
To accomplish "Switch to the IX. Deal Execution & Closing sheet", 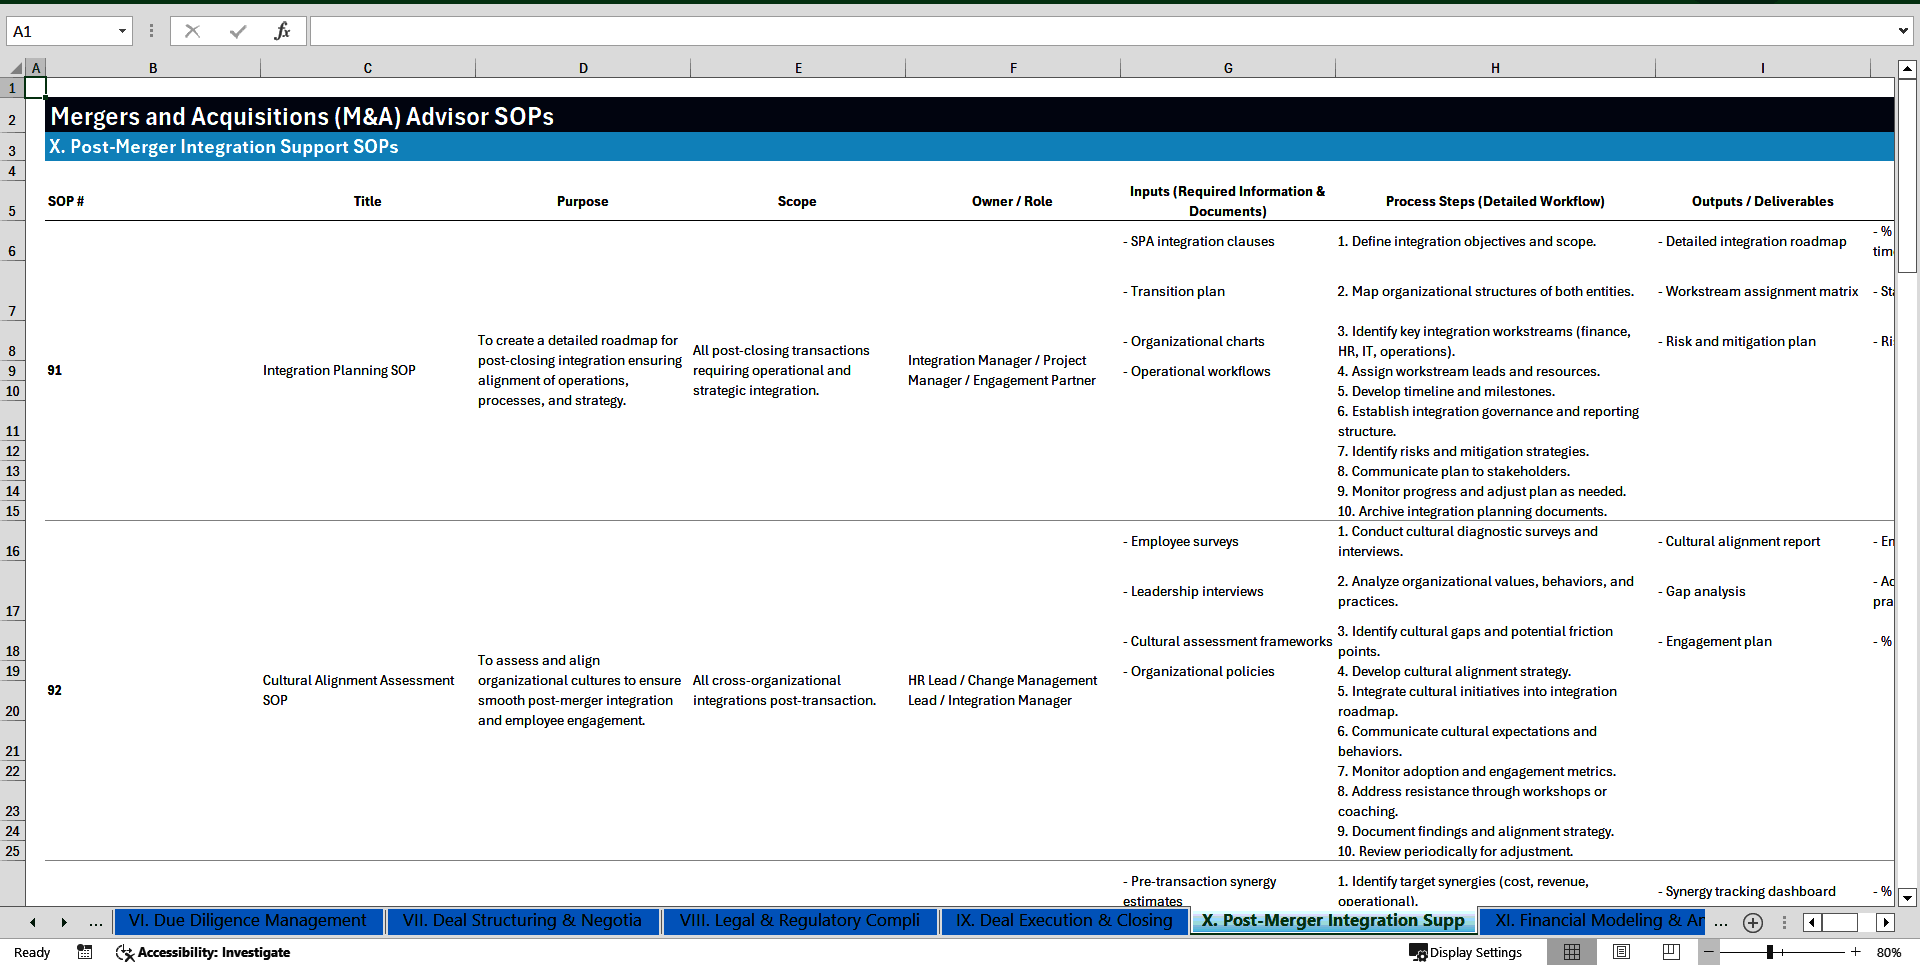I will (x=1064, y=921).
